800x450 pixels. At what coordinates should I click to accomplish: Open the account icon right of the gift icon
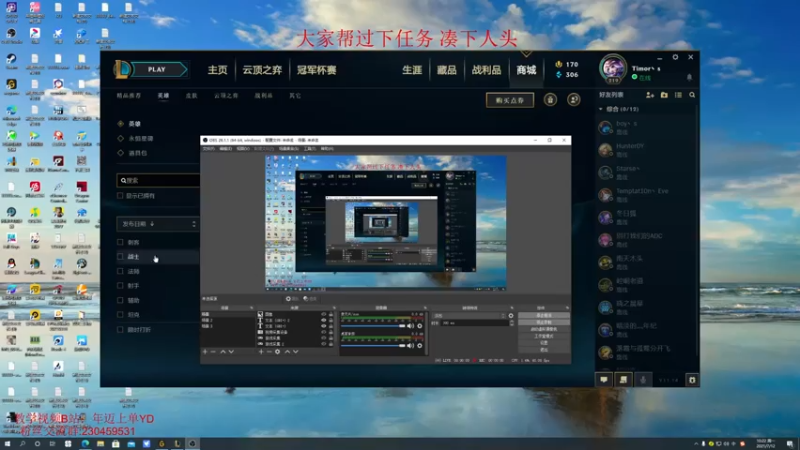pyautogui.click(x=573, y=100)
